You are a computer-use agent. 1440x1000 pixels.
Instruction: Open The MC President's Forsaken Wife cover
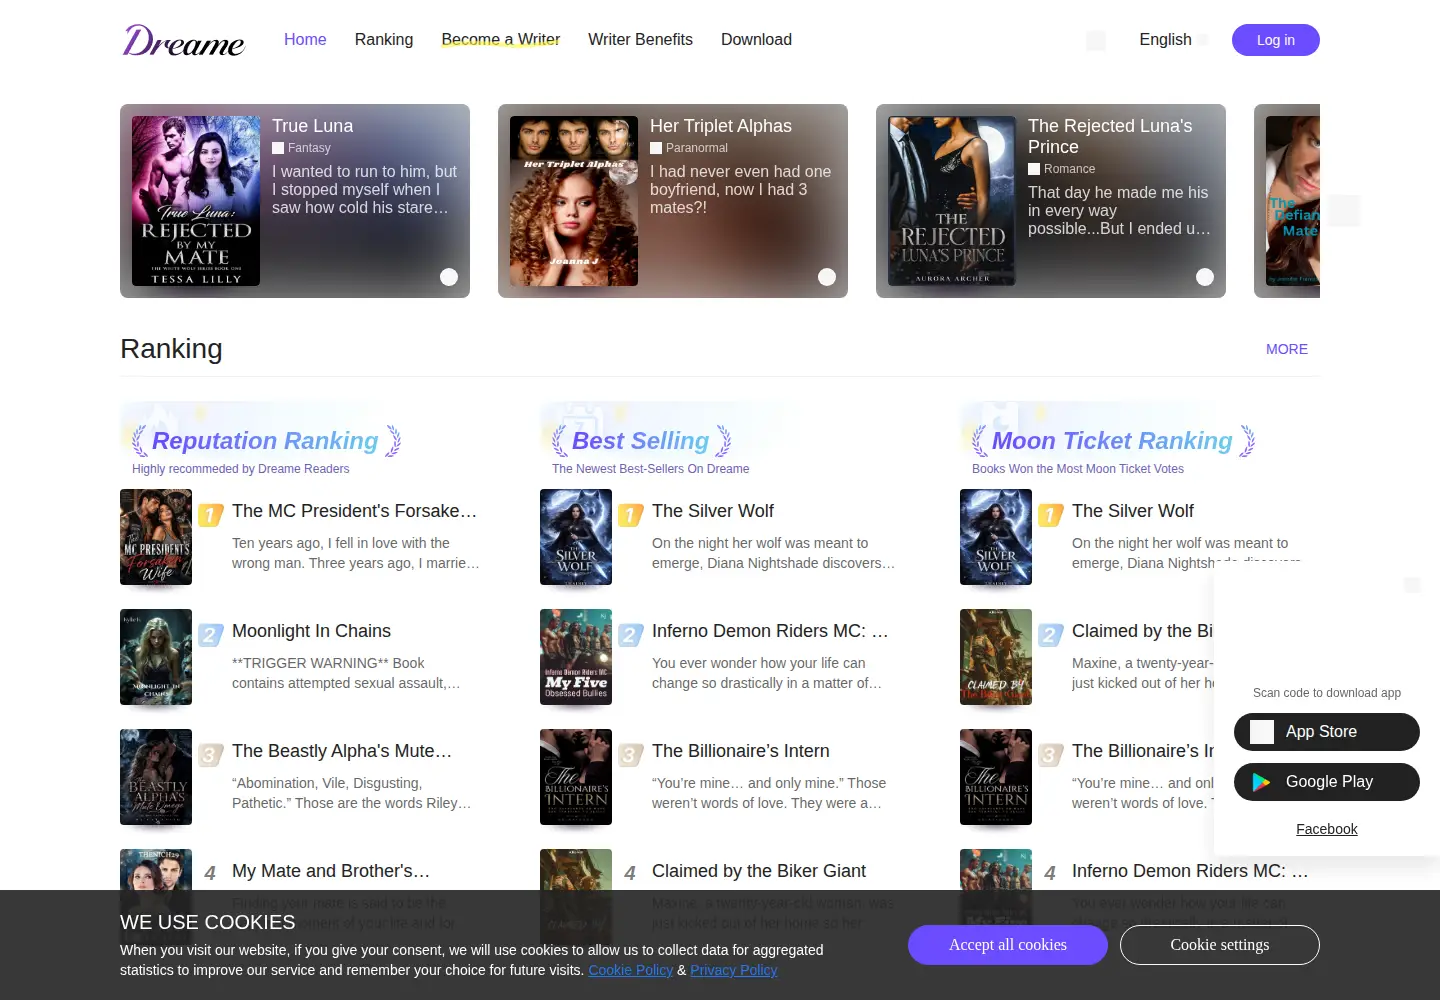coord(156,537)
